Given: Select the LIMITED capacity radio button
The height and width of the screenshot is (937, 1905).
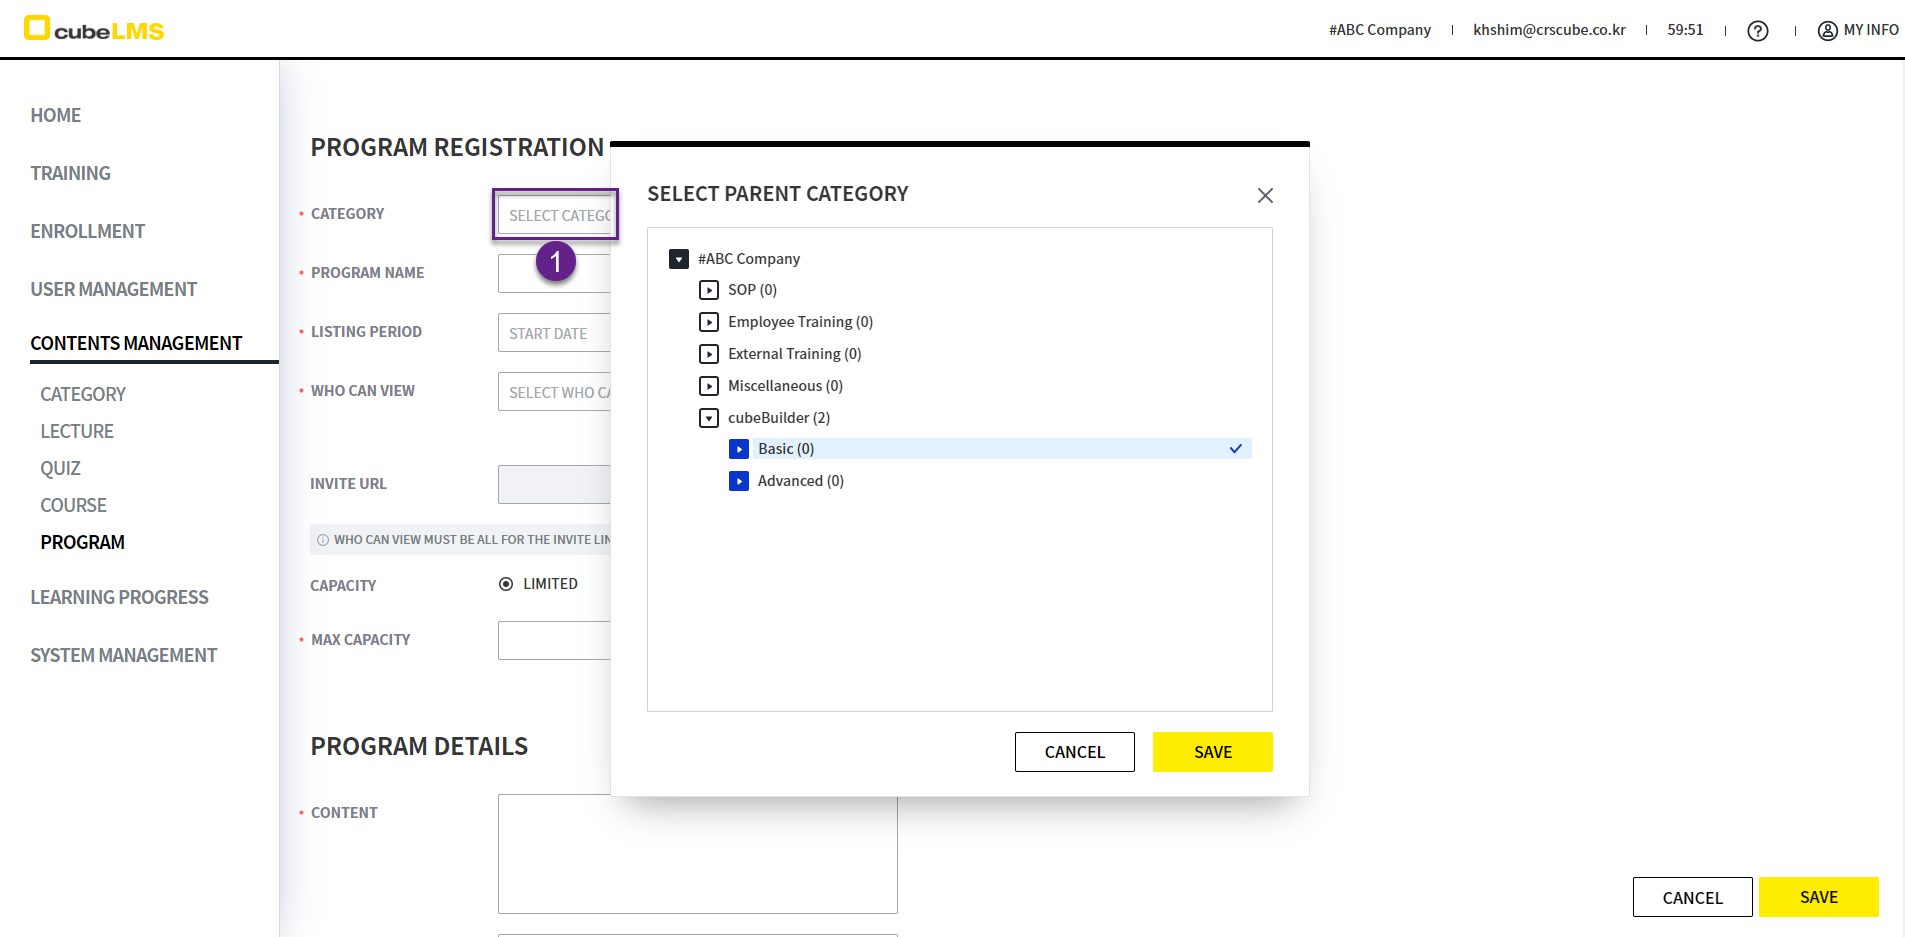Looking at the screenshot, I should point(506,584).
